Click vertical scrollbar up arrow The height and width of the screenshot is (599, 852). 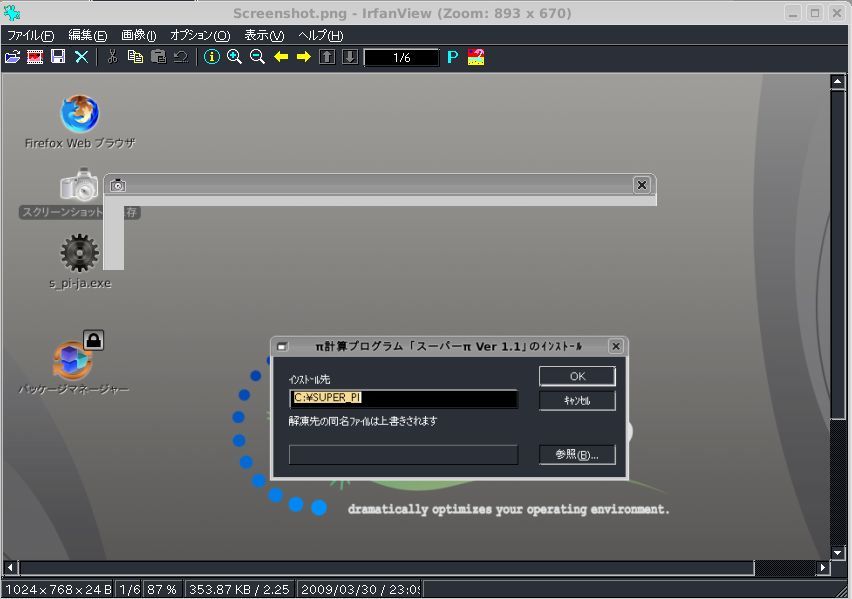[837, 82]
